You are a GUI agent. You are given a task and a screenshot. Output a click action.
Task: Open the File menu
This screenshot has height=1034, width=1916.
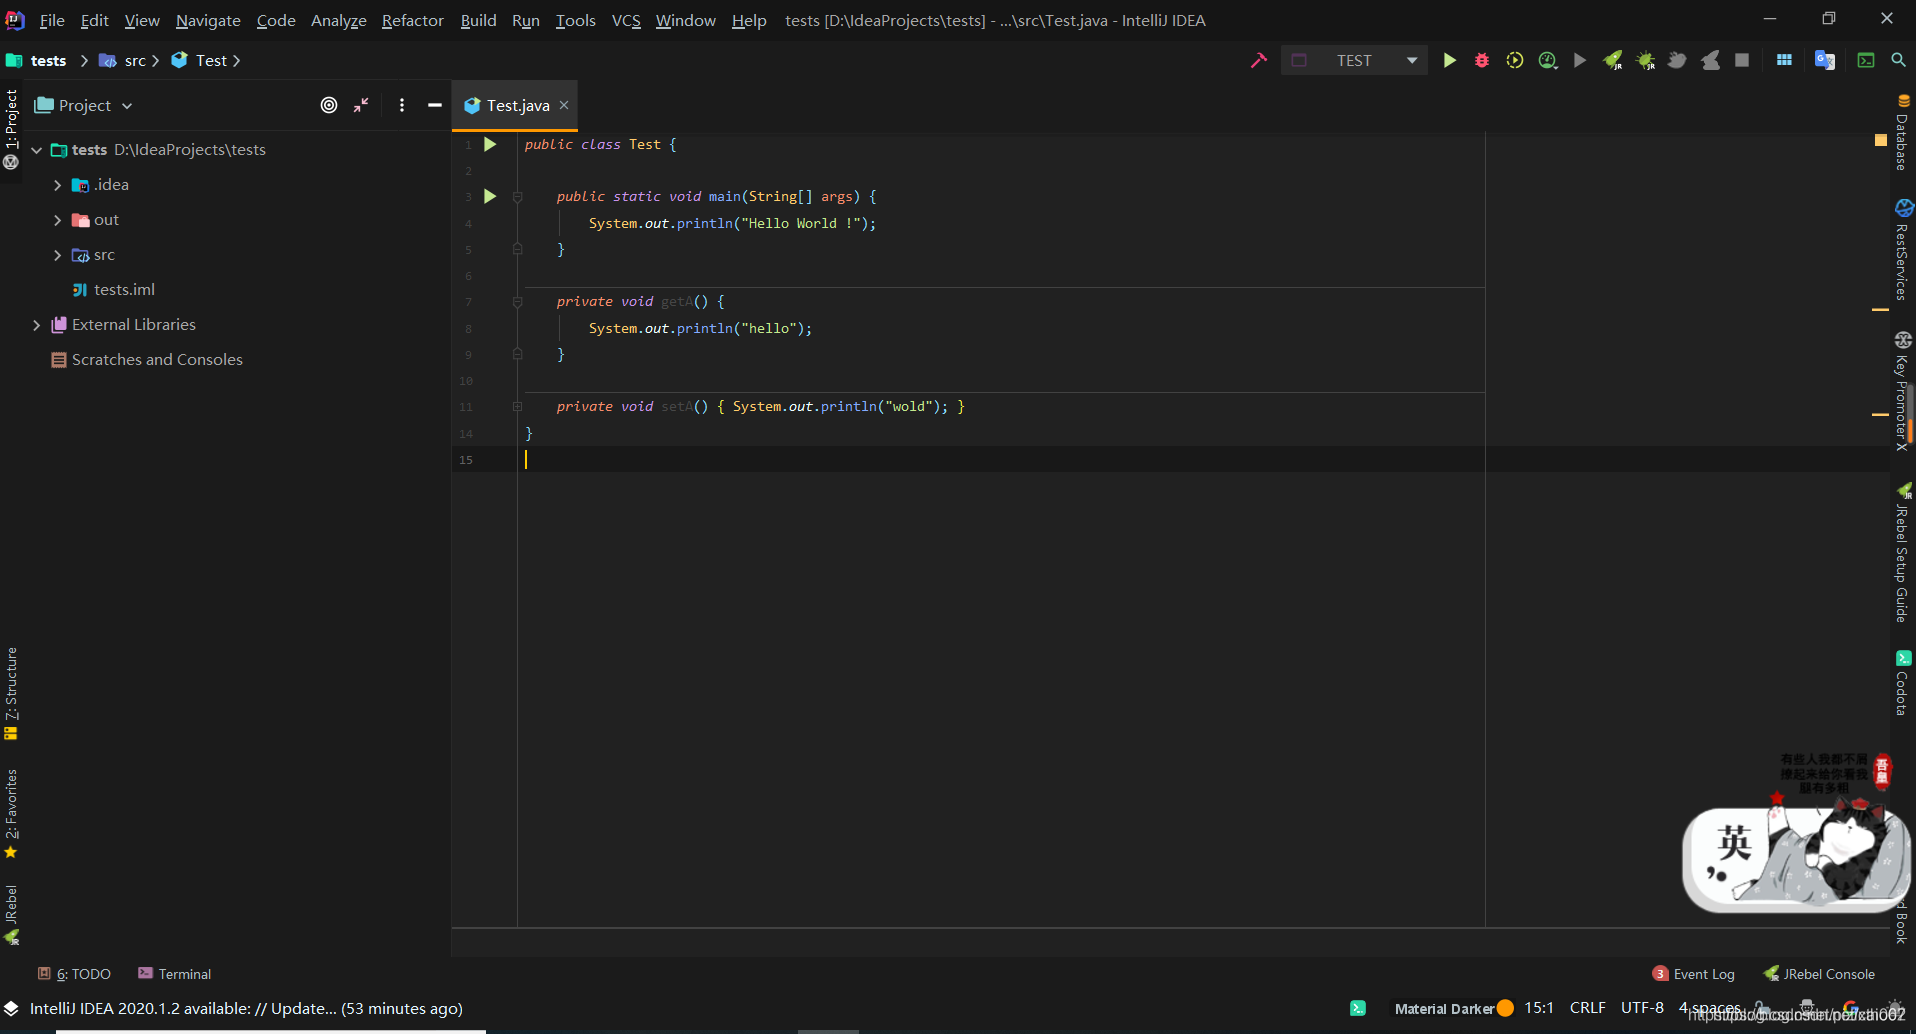[x=52, y=20]
